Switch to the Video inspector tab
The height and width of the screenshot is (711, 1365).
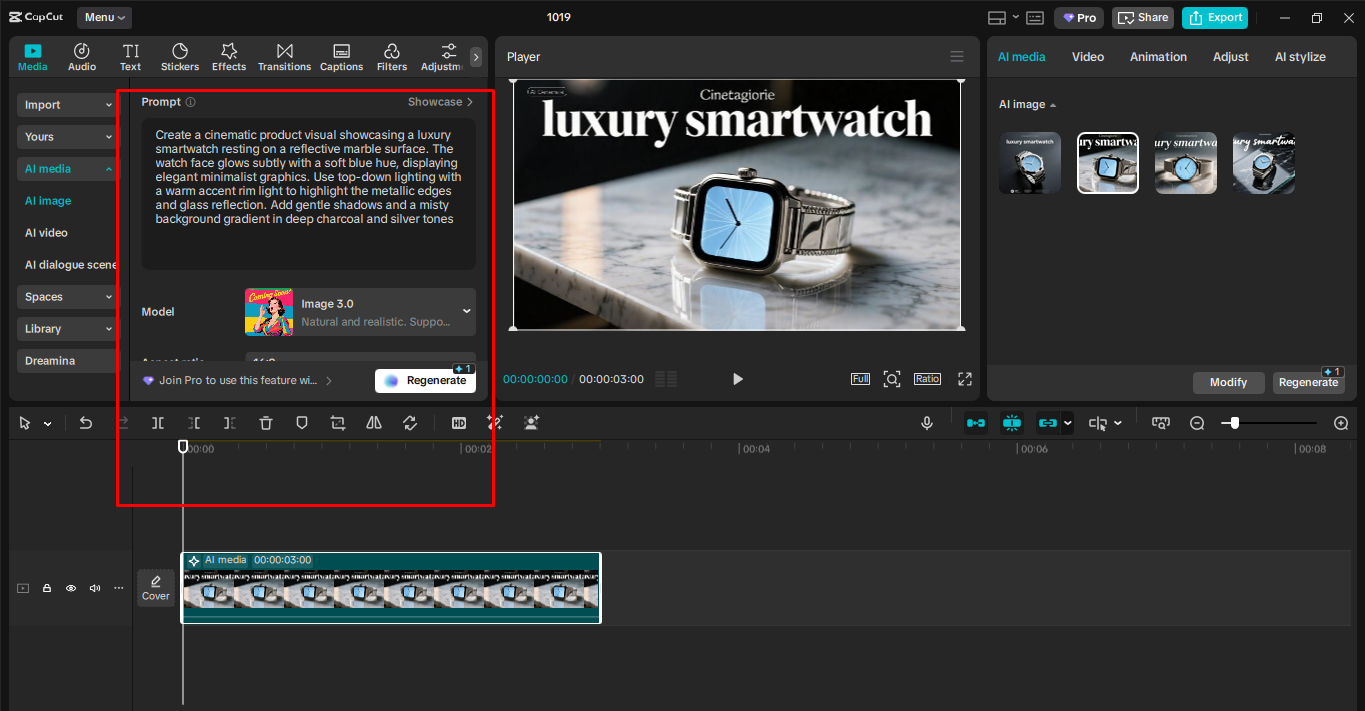click(x=1088, y=57)
